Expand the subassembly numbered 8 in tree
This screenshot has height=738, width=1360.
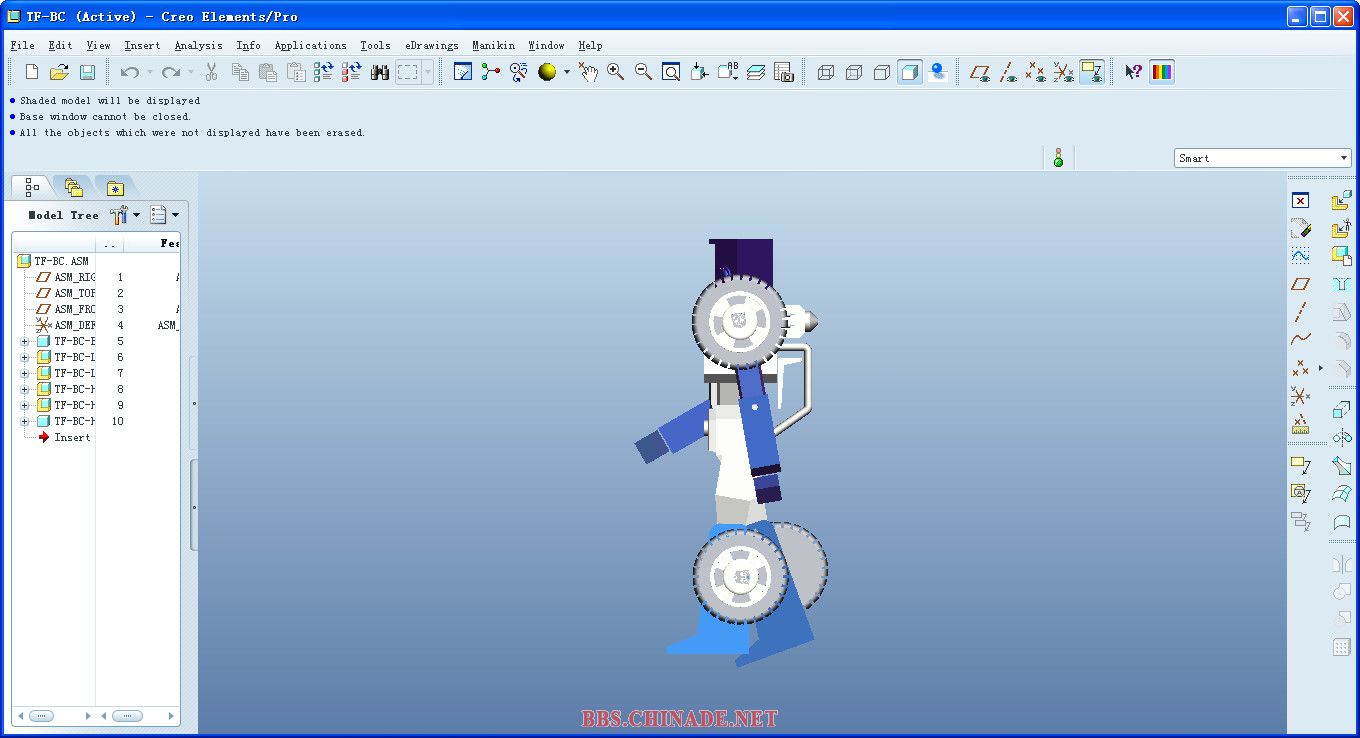[24, 389]
